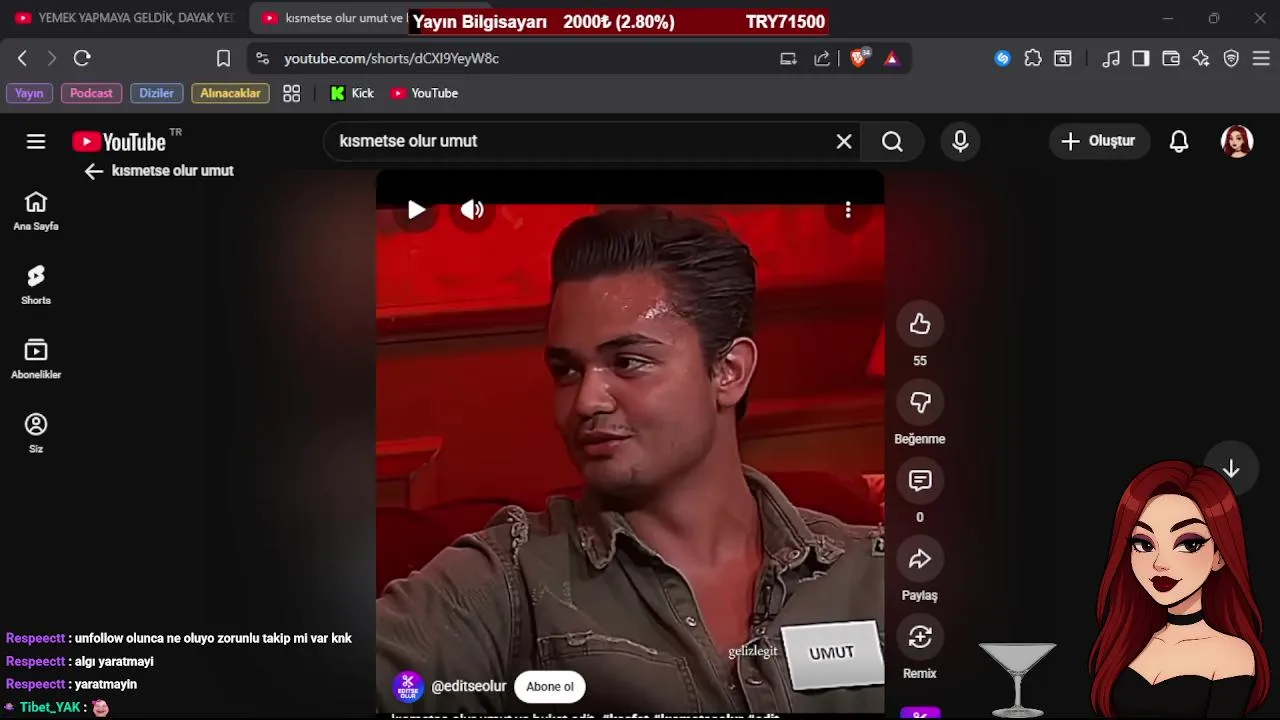
Task: Open the browser main hamburger menu
Action: point(1262,59)
